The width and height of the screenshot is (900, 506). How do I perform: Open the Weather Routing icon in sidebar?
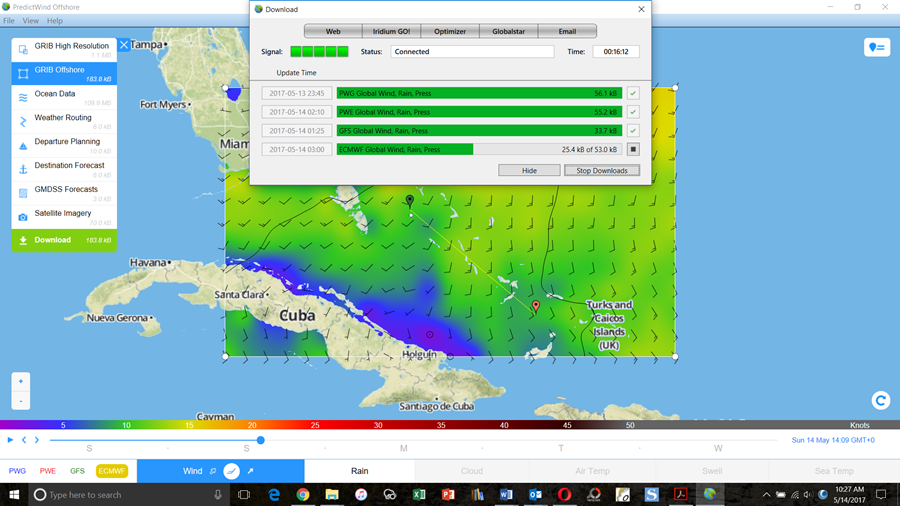pyautogui.click(x=23, y=121)
